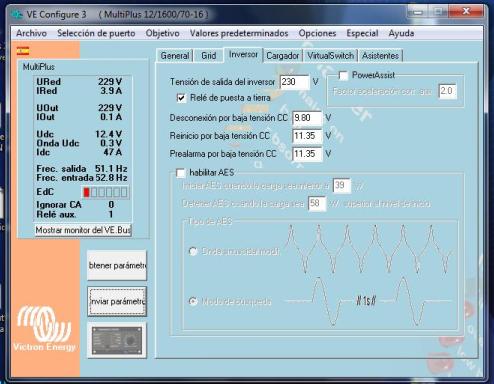This screenshot has width=494, height=384.
Task: Close the VE Configure window
Action: pos(466,12)
